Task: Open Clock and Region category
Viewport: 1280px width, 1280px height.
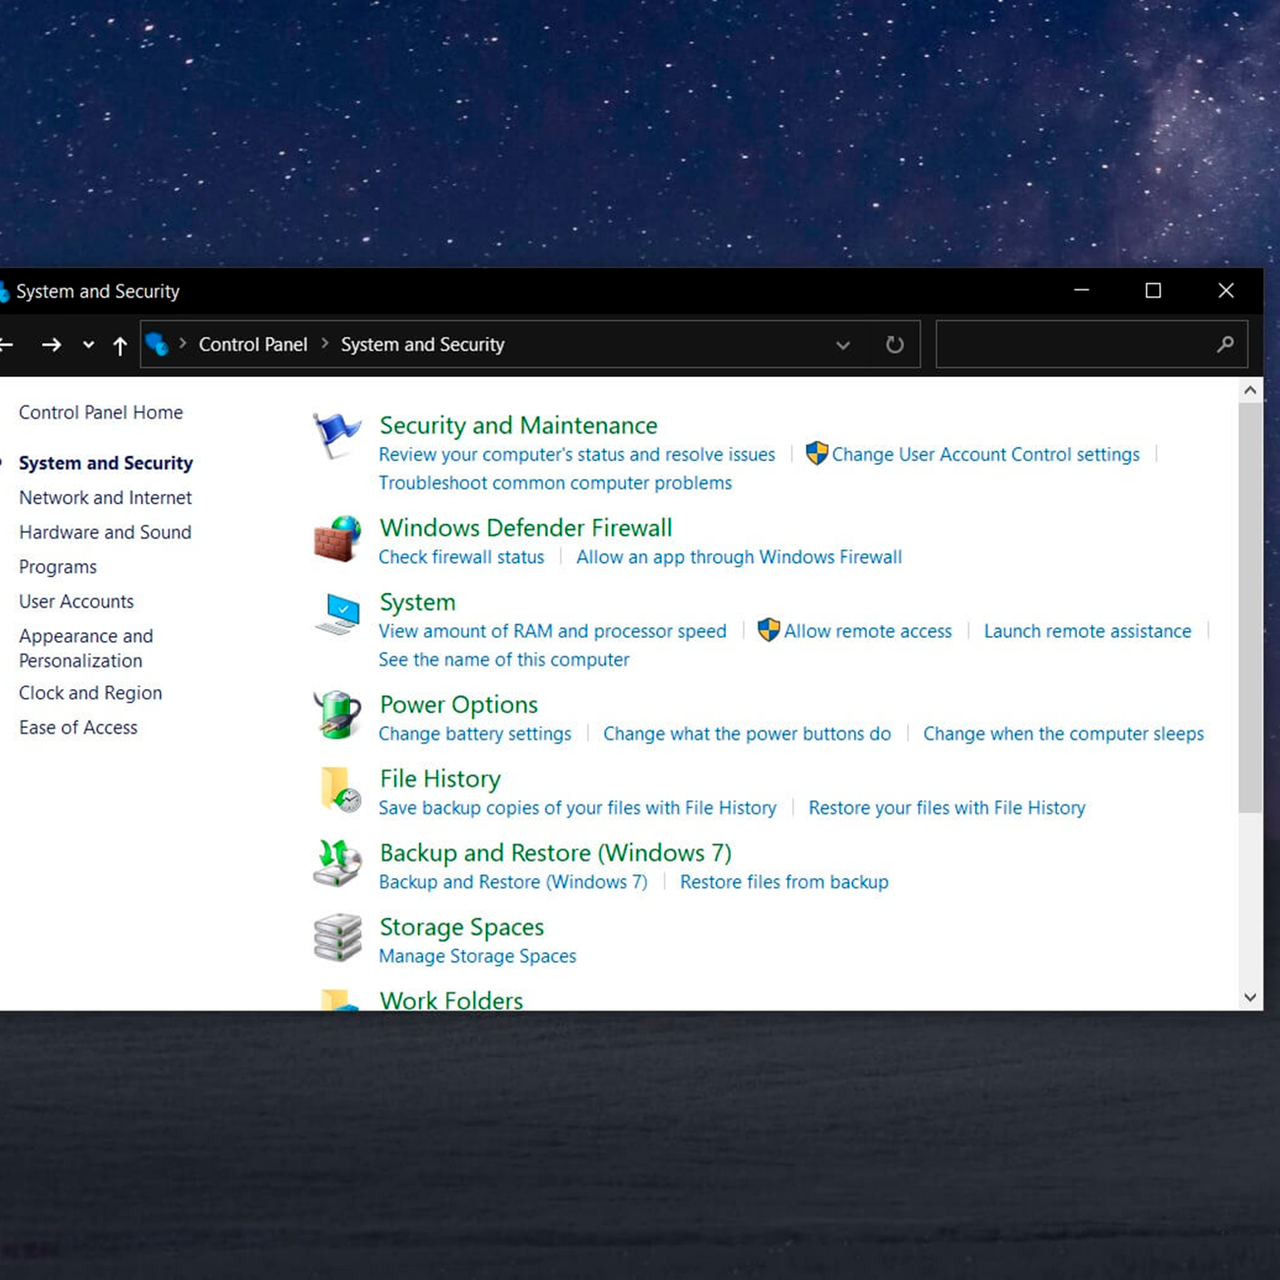Action: pos(90,693)
